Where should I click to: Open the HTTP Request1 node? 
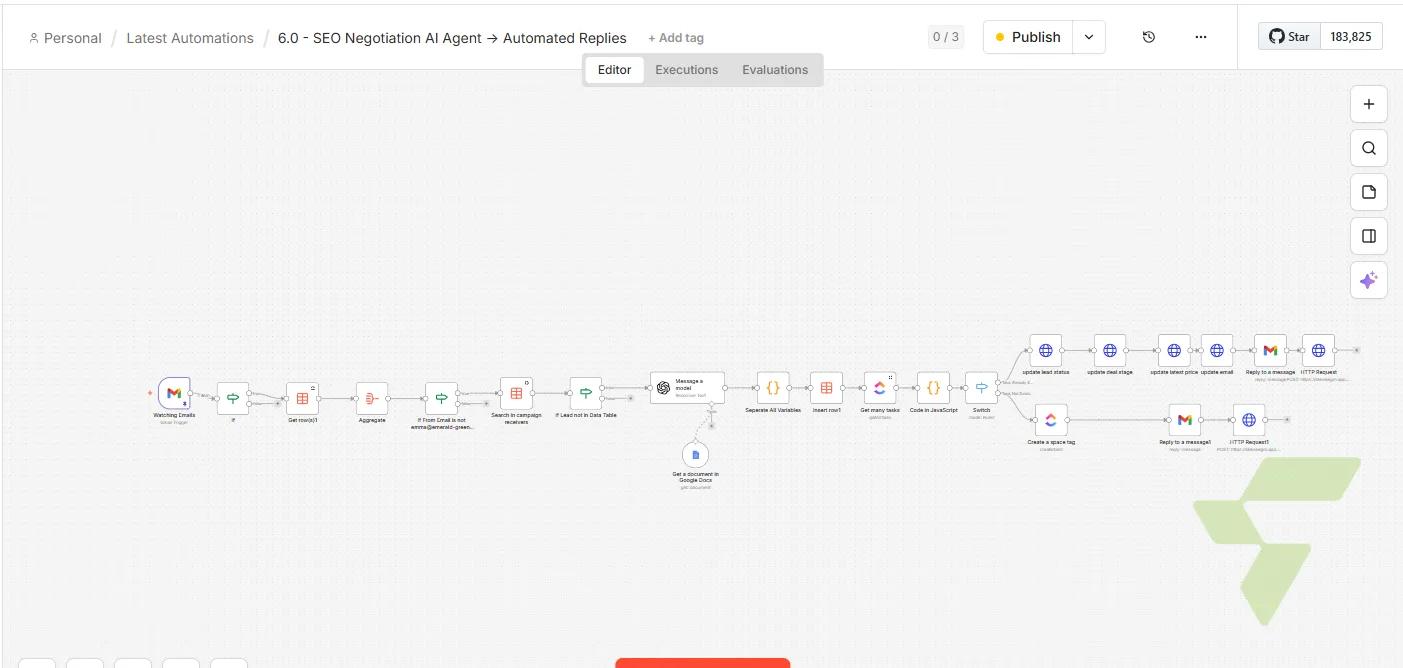pyautogui.click(x=1249, y=420)
